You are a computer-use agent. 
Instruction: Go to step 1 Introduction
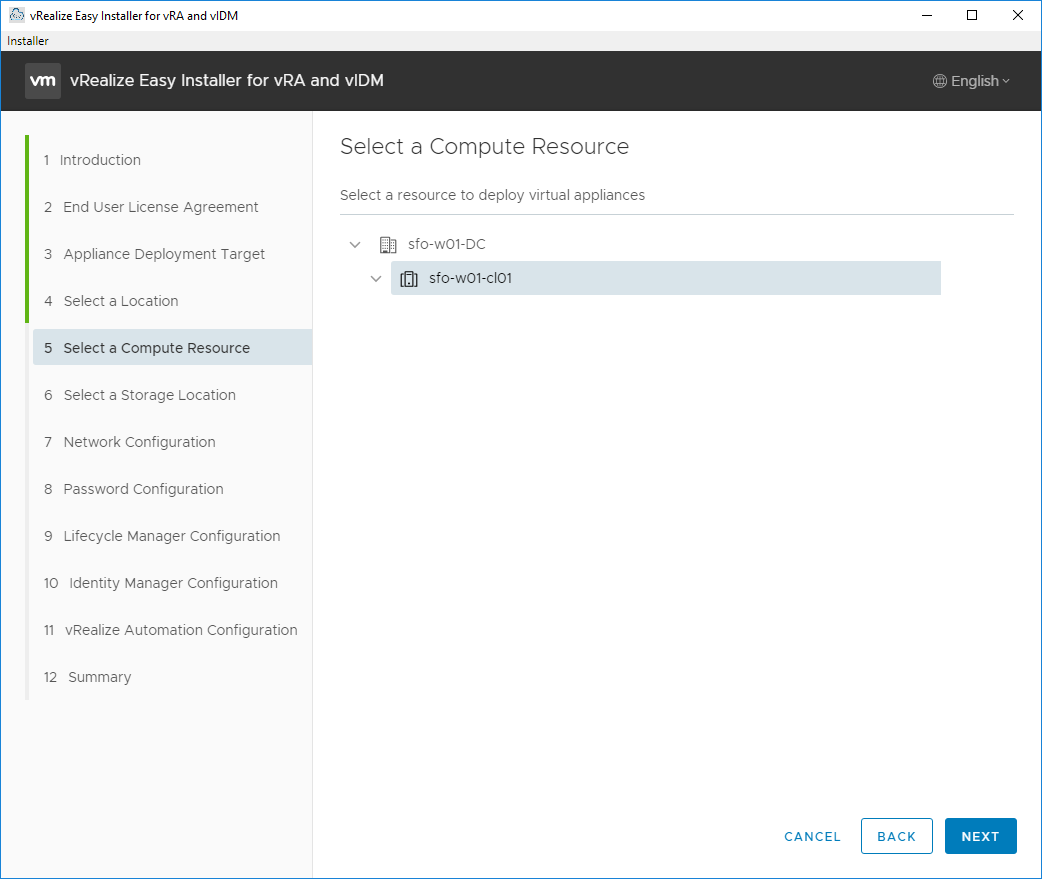(x=92, y=160)
